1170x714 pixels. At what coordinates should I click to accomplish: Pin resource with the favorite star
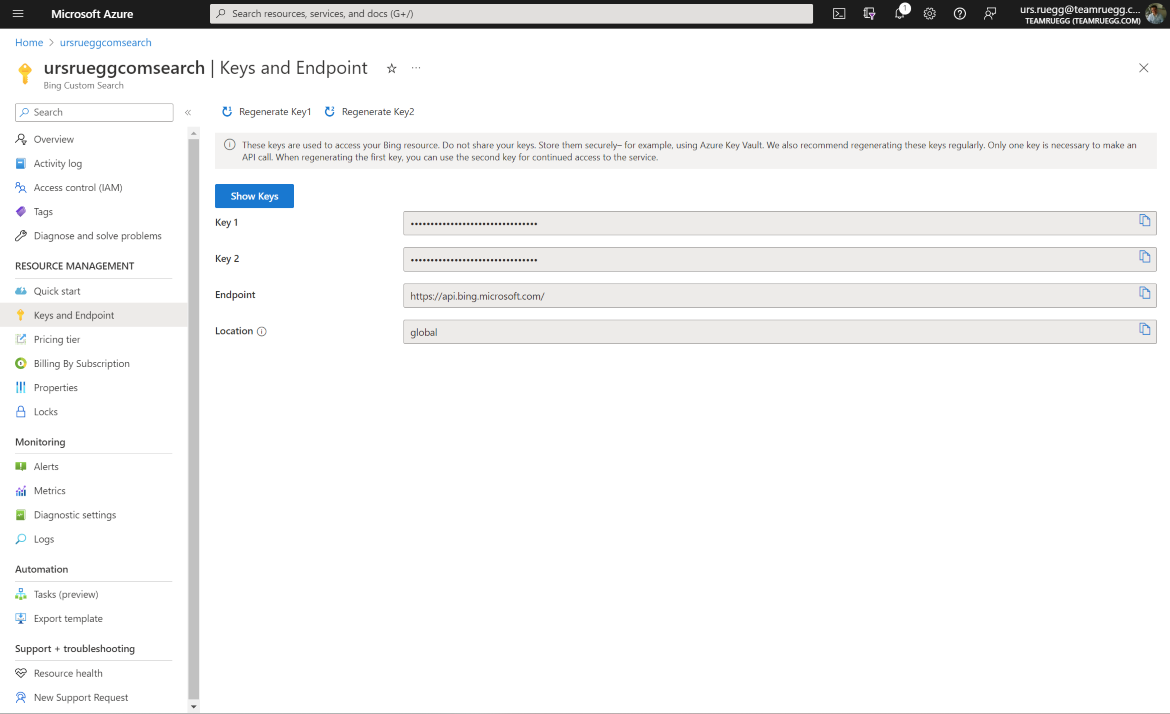coord(392,69)
